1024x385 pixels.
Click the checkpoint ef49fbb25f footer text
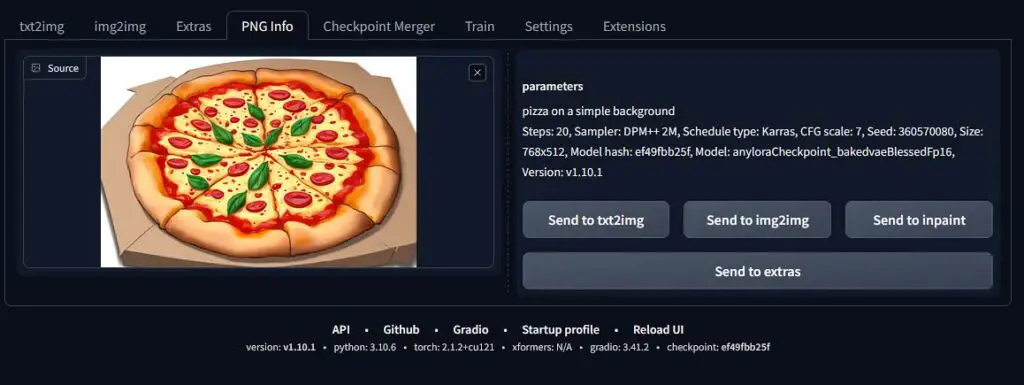(x=718, y=347)
